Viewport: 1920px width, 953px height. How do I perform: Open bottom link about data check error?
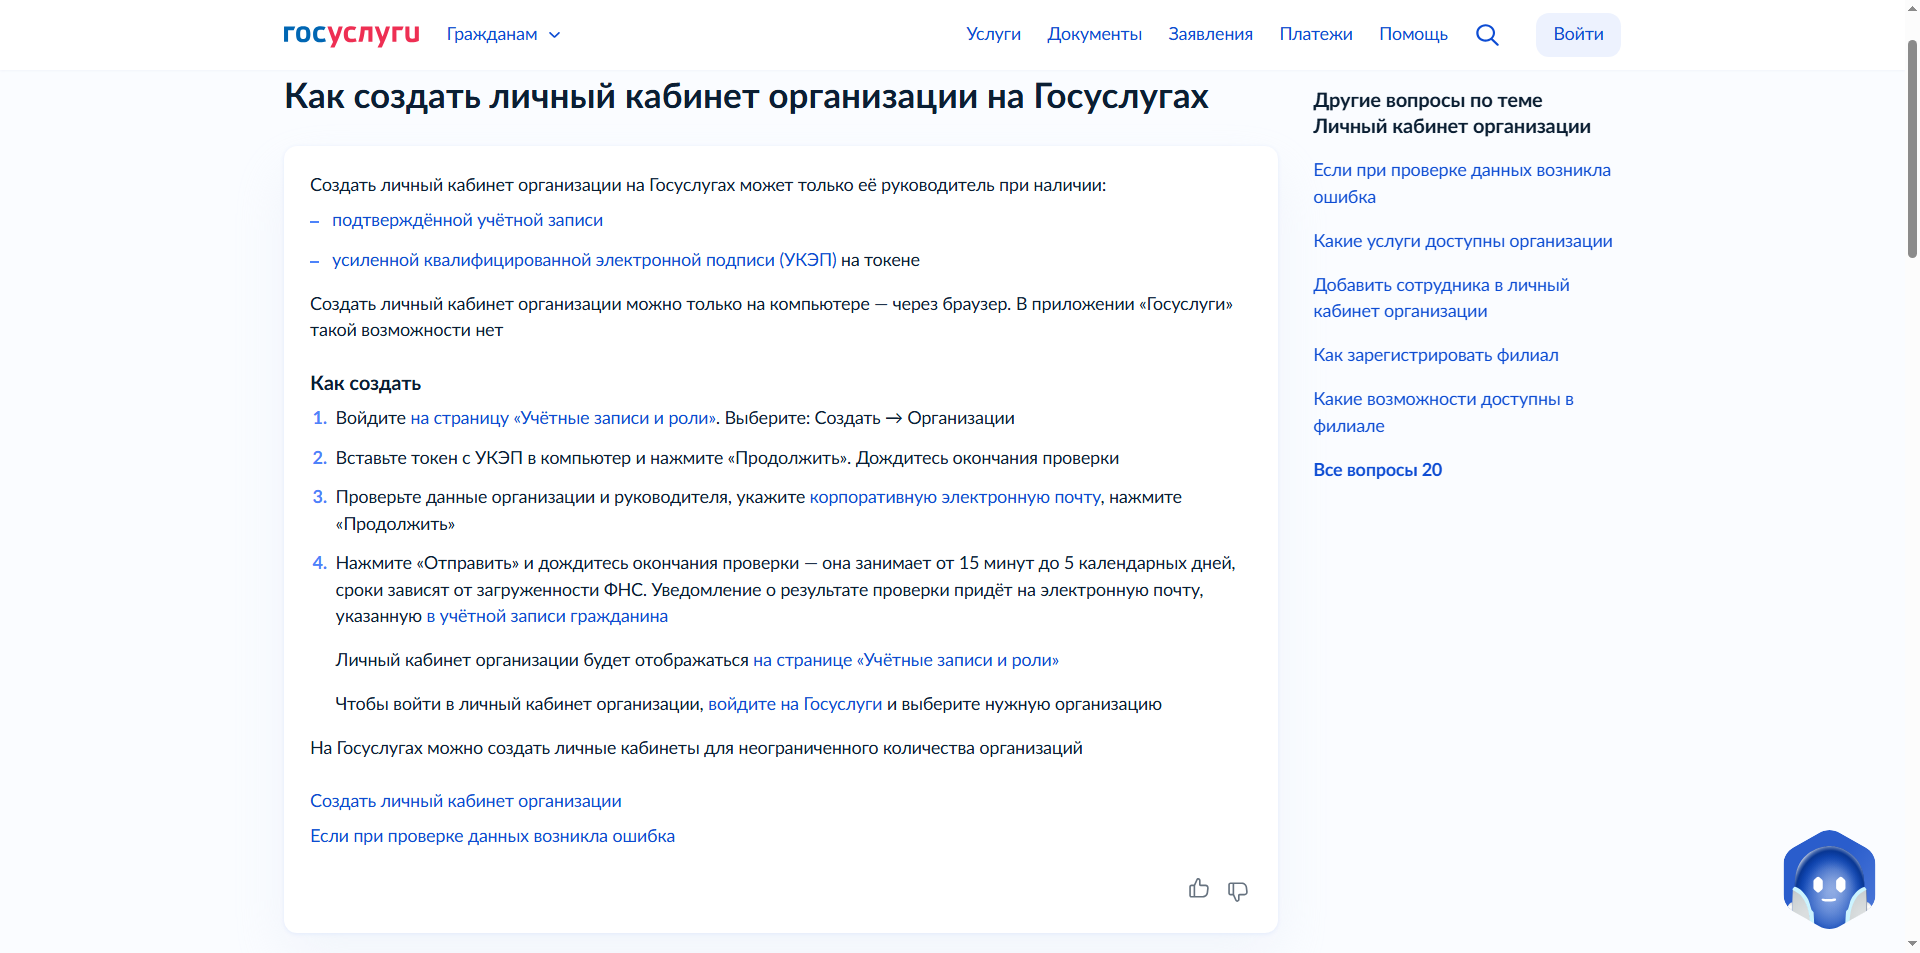(x=492, y=836)
